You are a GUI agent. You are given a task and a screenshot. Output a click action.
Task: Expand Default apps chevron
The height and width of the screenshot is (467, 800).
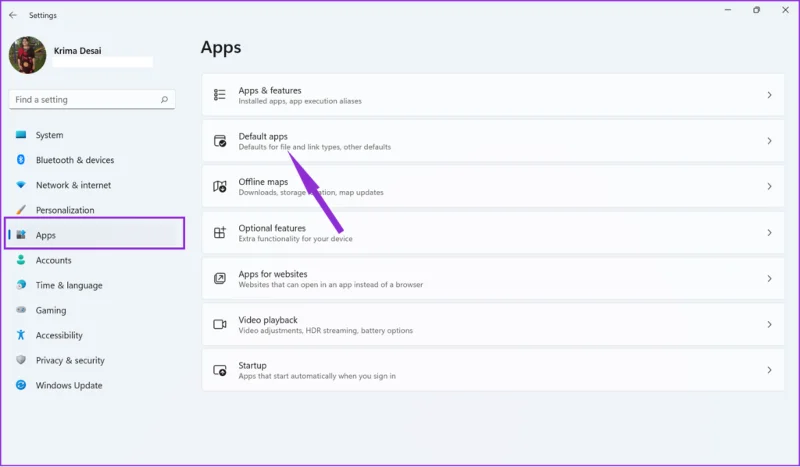[769, 141]
